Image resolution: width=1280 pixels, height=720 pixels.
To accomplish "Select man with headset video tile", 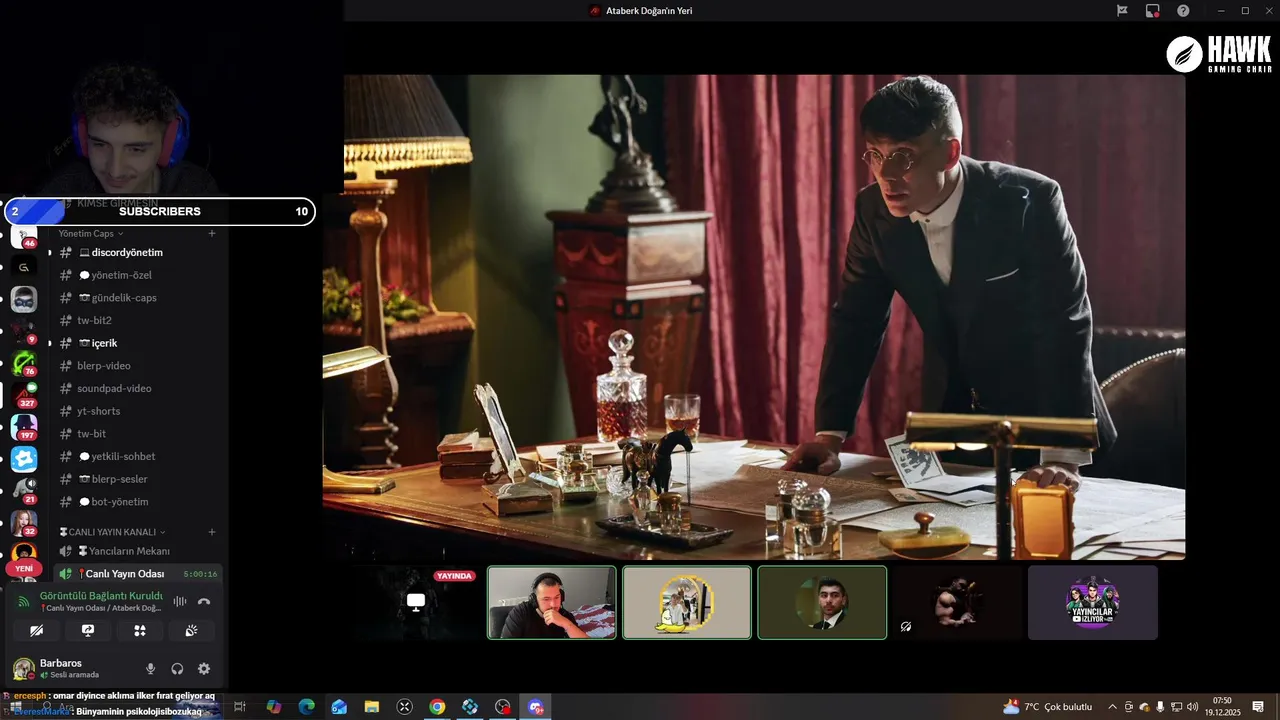I will 552,602.
